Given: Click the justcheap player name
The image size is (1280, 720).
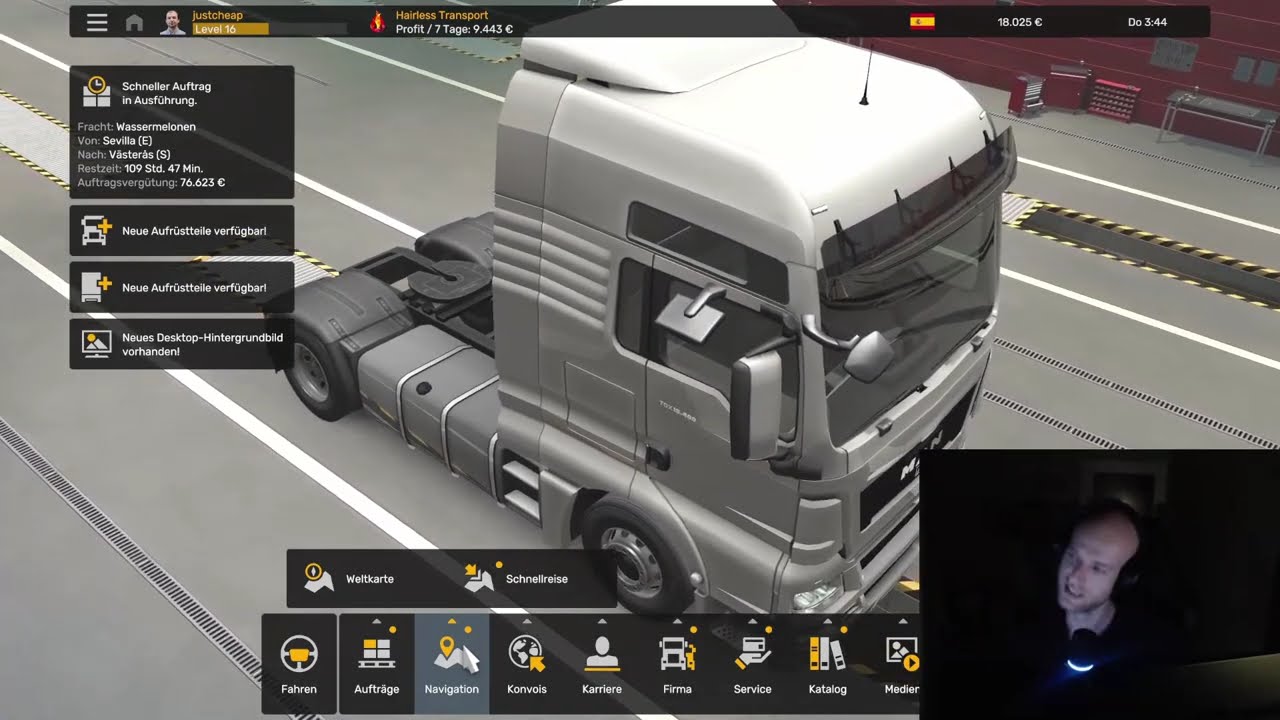Looking at the screenshot, I should [218, 15].
